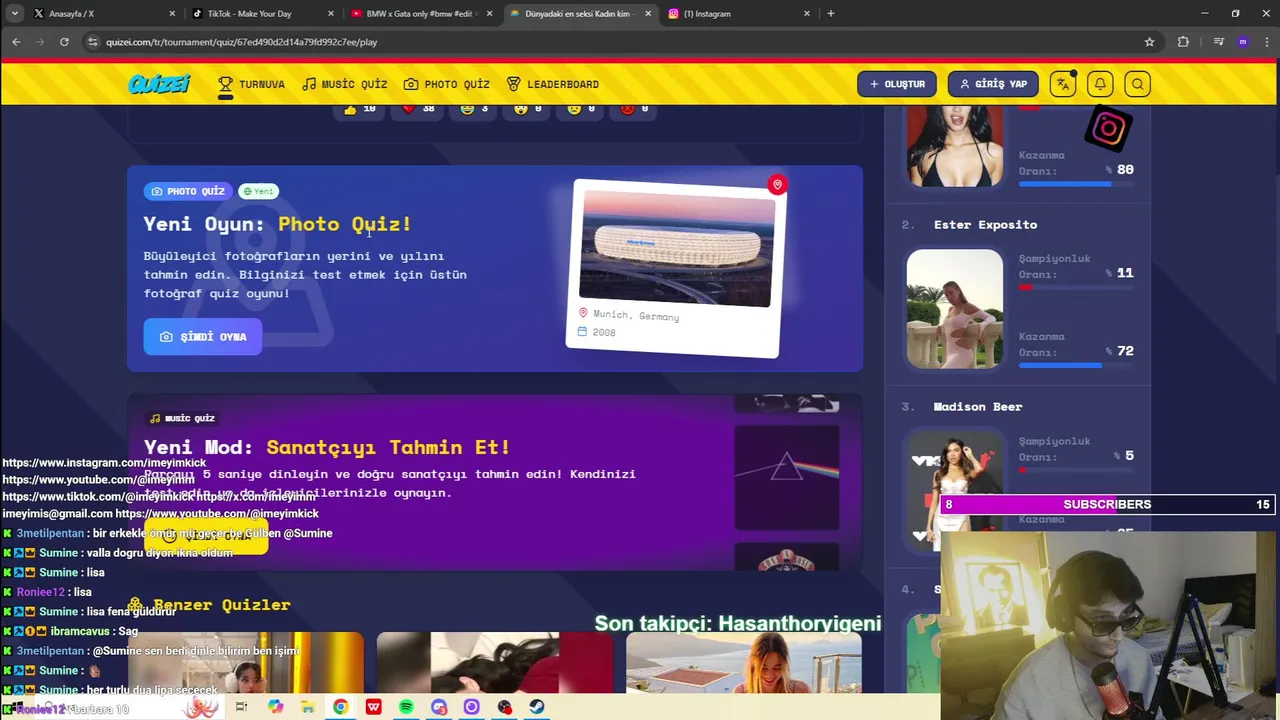This screenshot has height=720, width=1280.
Task: Open the Photo Quiz menu item
Action: (447, 84)
